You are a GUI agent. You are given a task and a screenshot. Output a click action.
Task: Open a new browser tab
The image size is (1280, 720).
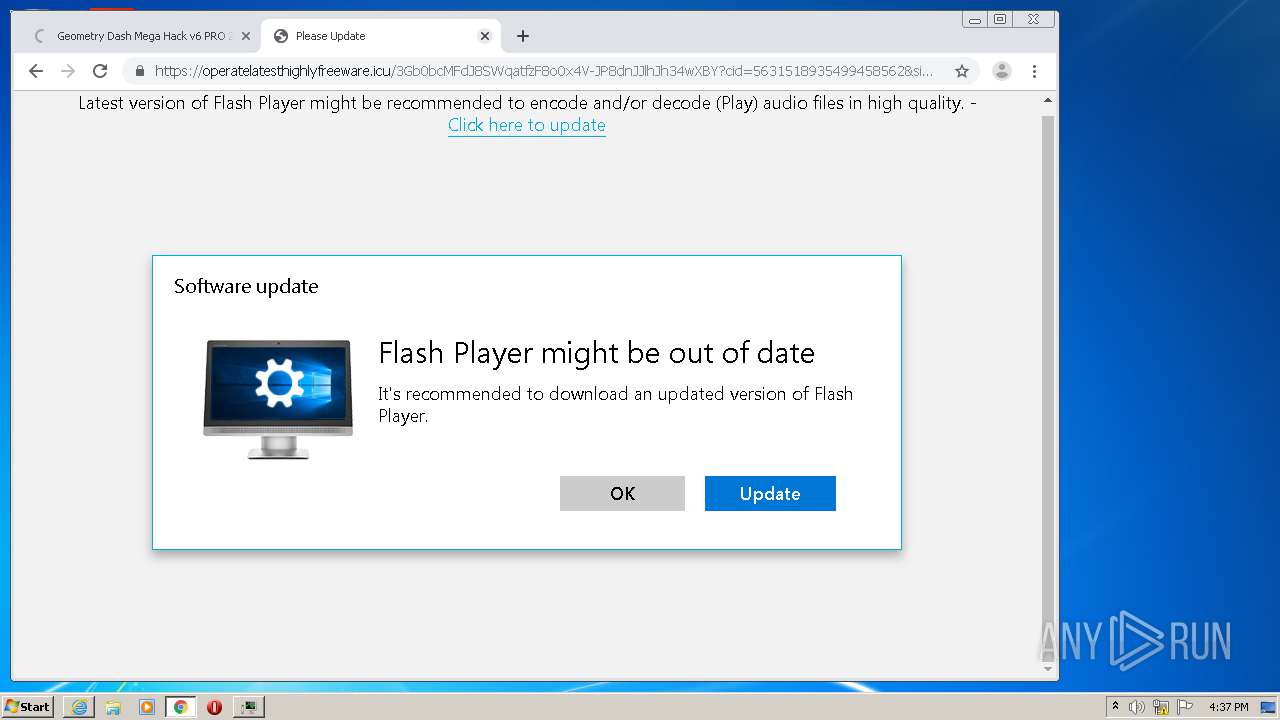point(523,36)
